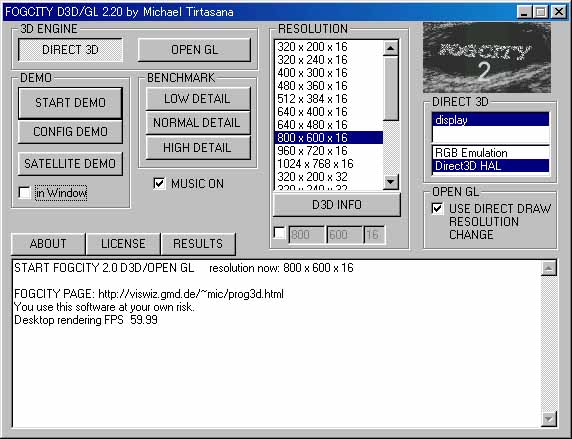Open the LICENSE section
Screen dimensions: 572x439
click(123, 243)
